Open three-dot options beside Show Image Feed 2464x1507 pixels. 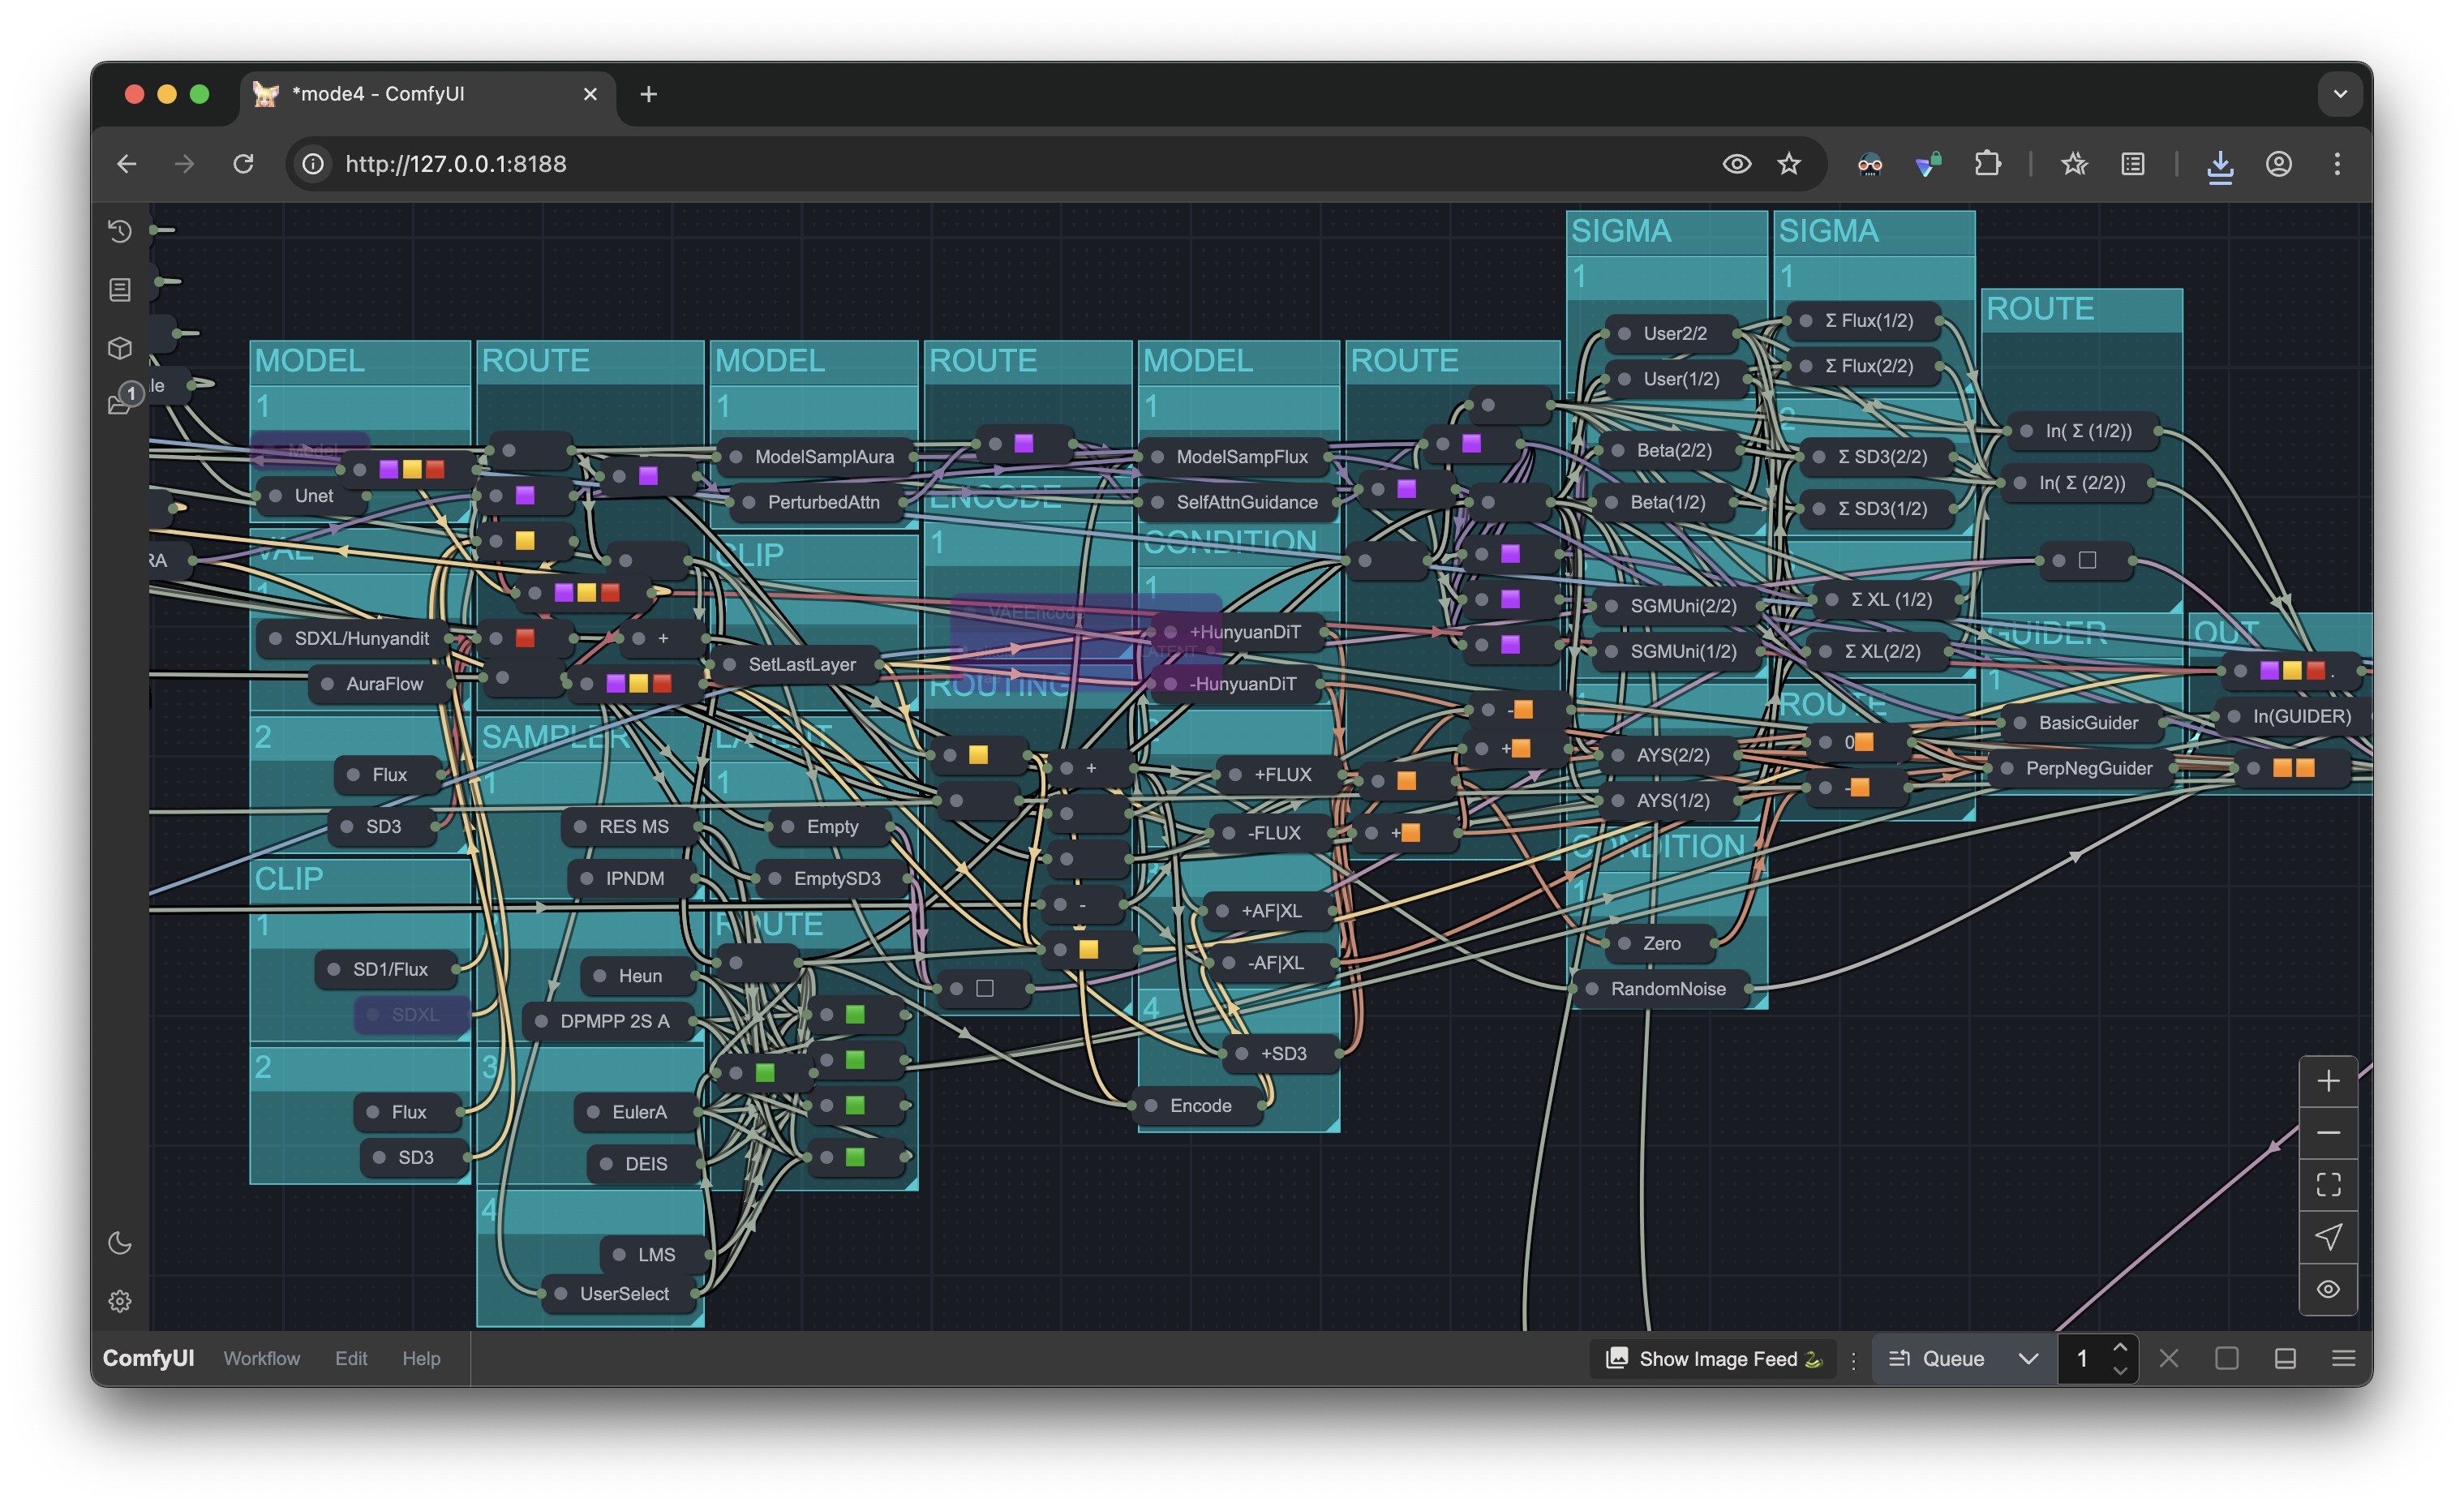(x=1853, y=1359)
